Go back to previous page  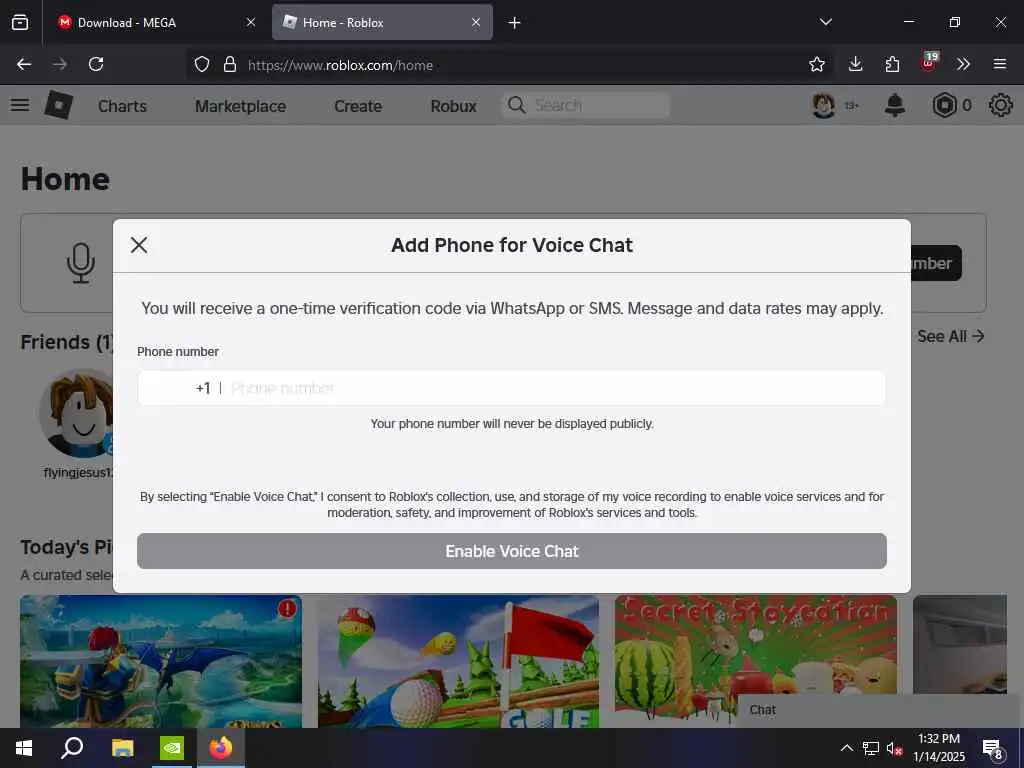[24, 64]
